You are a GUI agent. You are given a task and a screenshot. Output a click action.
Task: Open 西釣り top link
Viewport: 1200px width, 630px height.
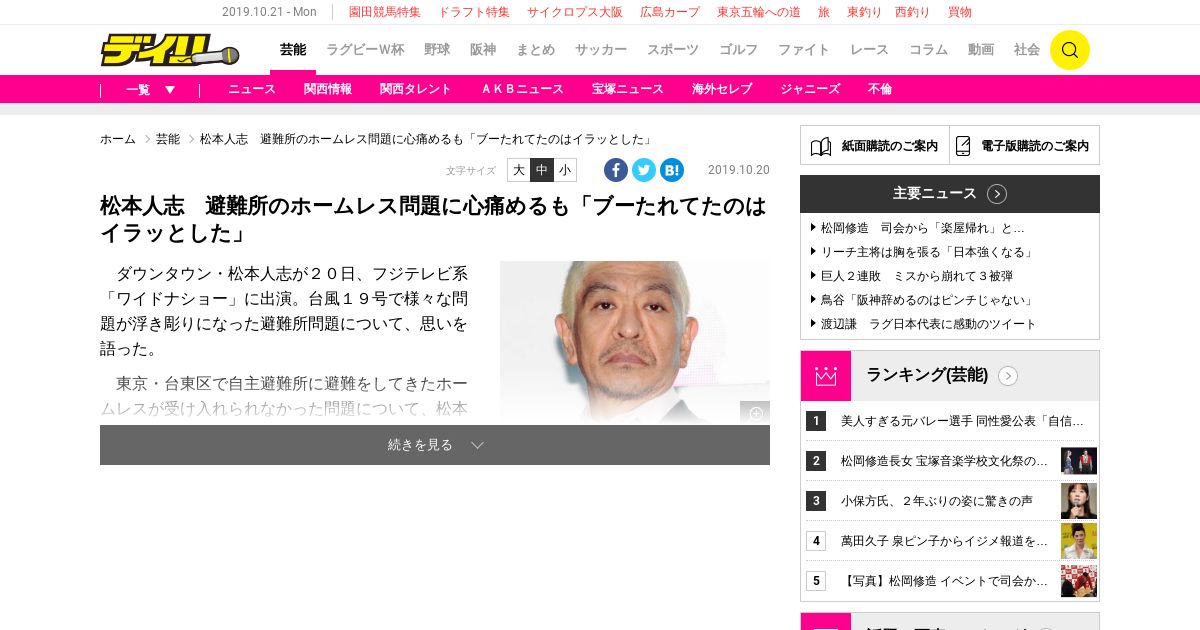coord(913,12)
